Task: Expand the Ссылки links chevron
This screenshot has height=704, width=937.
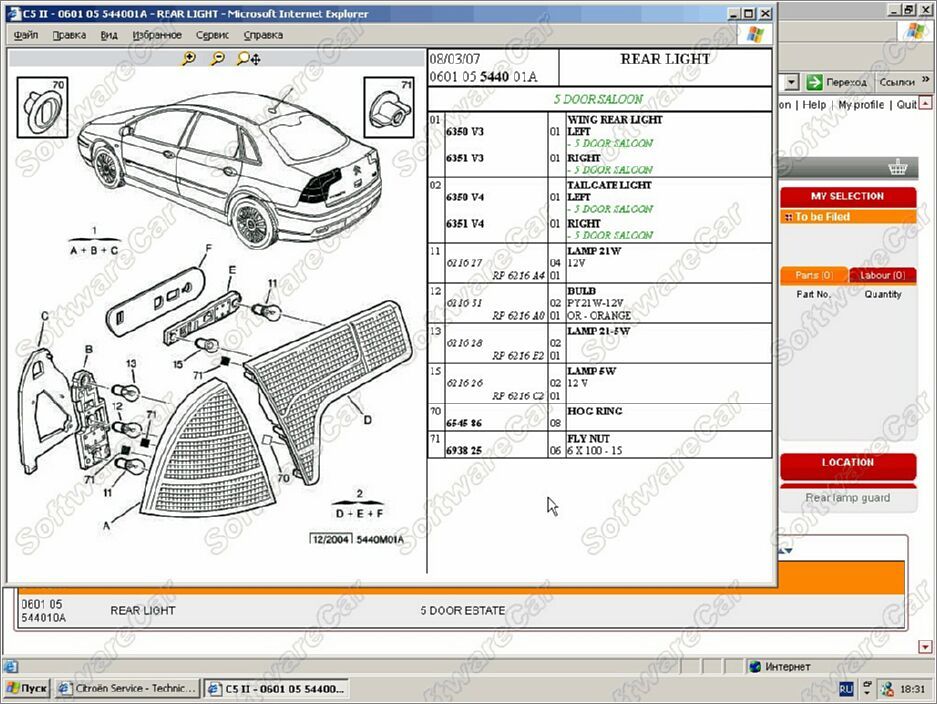Action: pyautogui.click(x=926, y=79)
